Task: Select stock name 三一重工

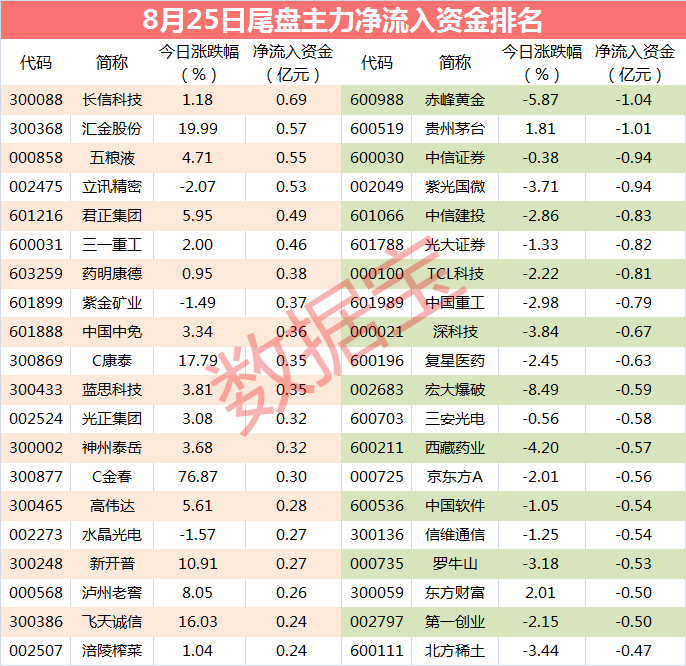Action: (x=112, y=245)
